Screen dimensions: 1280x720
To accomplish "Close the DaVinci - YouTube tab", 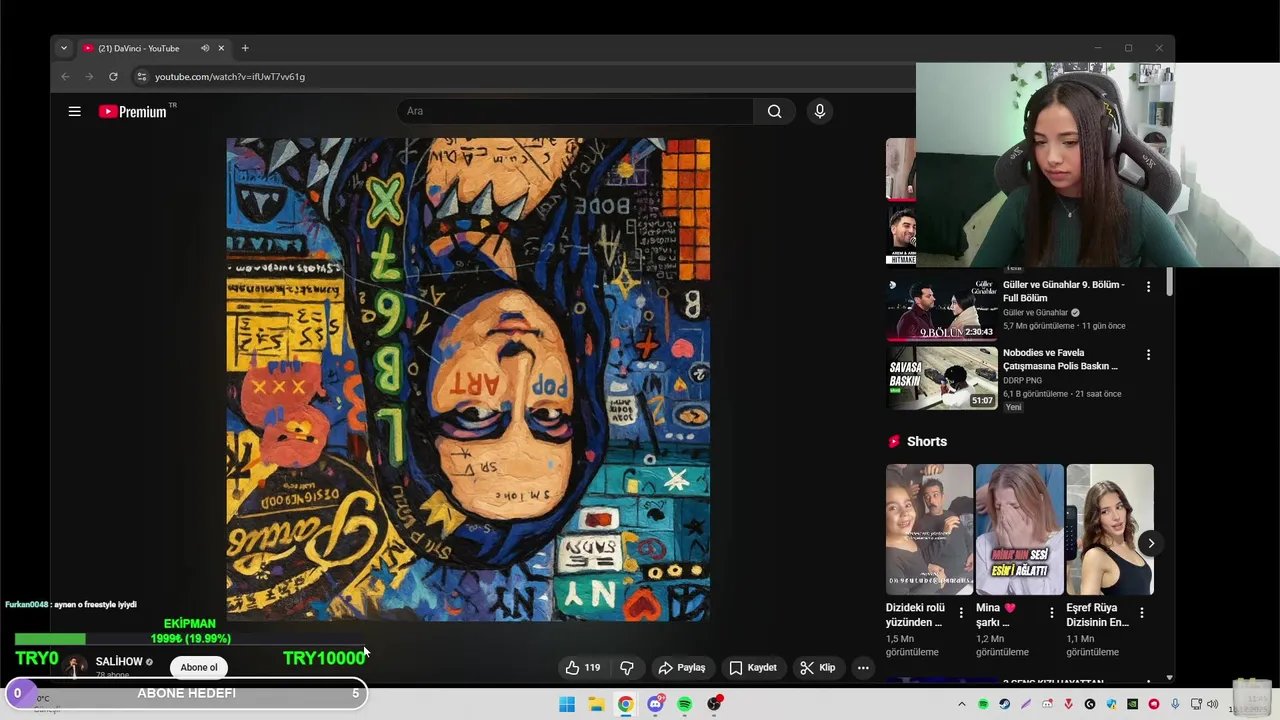I will click(x=222, y=48).
